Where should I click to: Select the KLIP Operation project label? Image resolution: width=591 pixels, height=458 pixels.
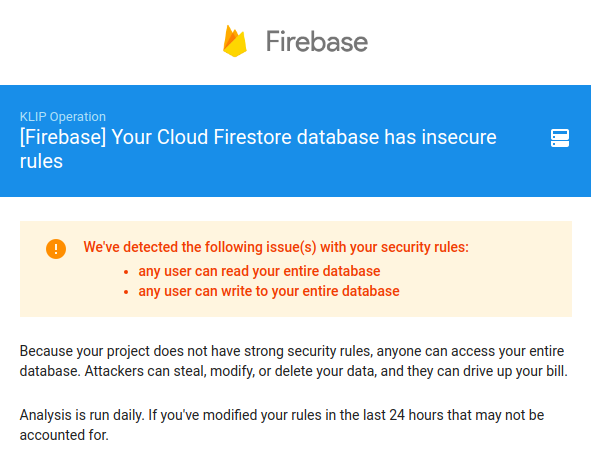click(x=63, y=117)
